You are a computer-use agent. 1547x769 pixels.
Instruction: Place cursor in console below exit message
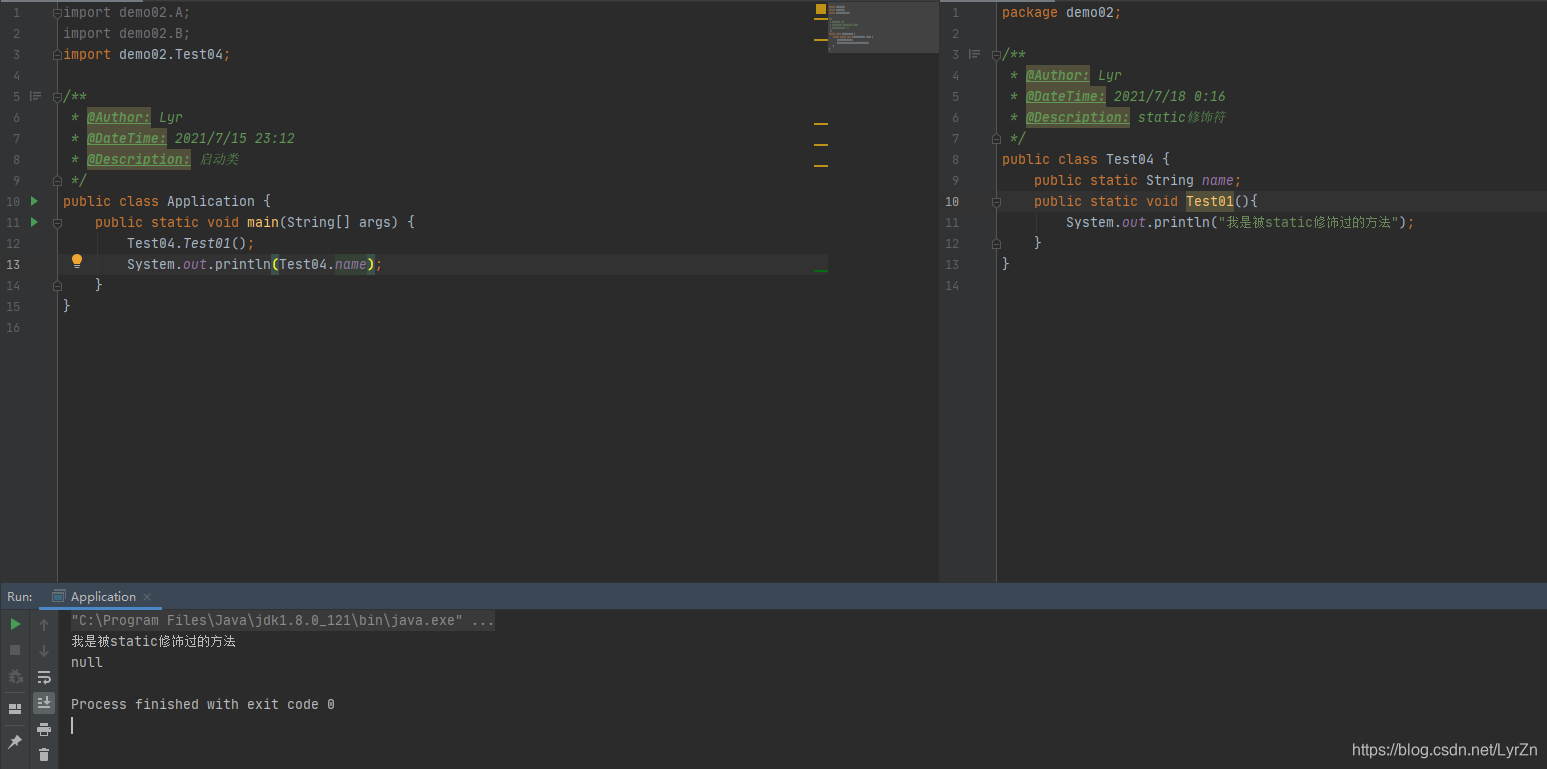click(x=72, y=725)
